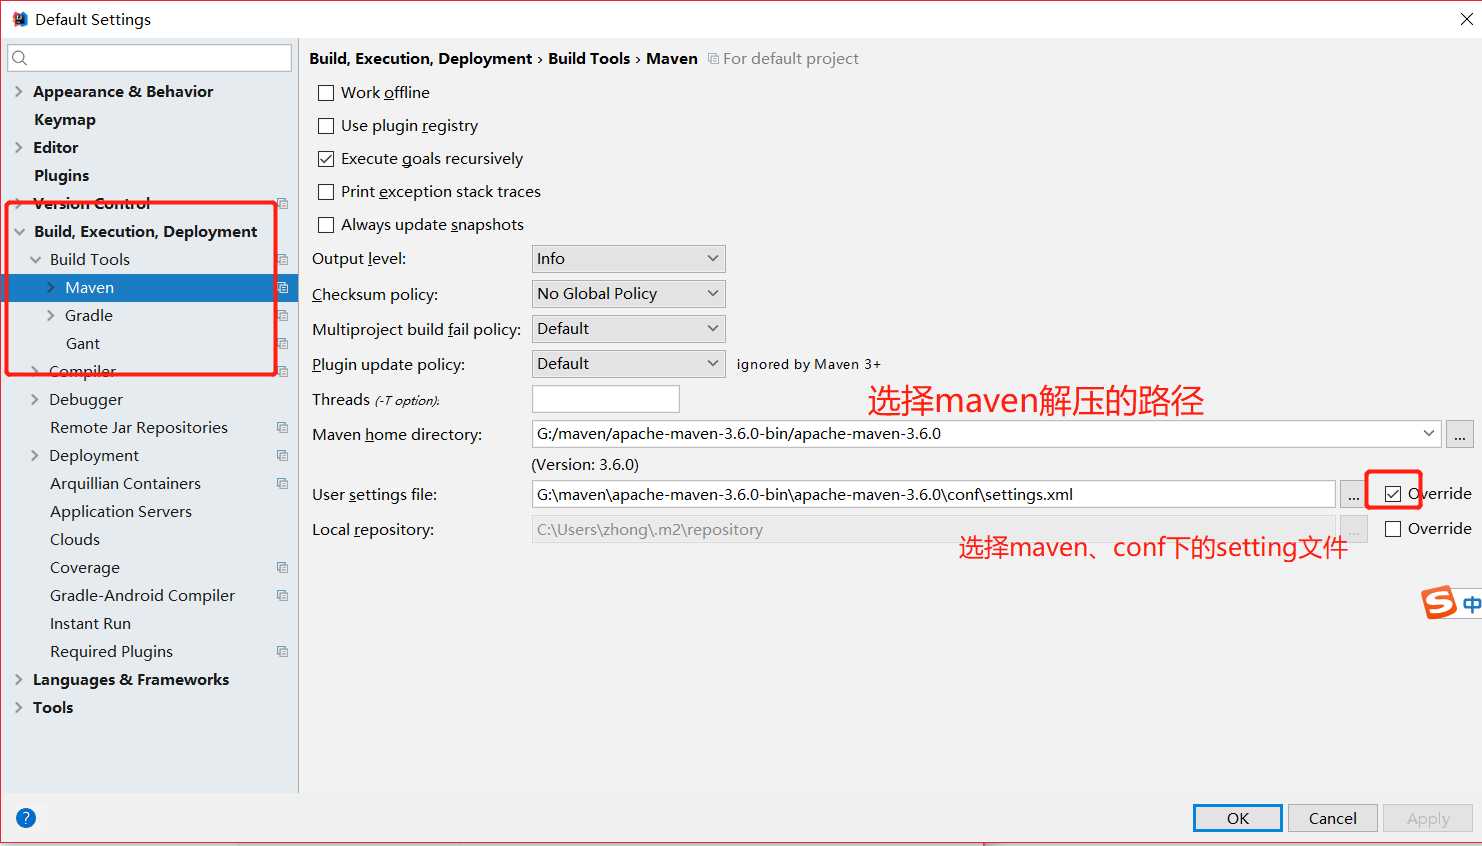Click the Apply button
Screen dimensions: 1482x846
(x=1428, y=818)
